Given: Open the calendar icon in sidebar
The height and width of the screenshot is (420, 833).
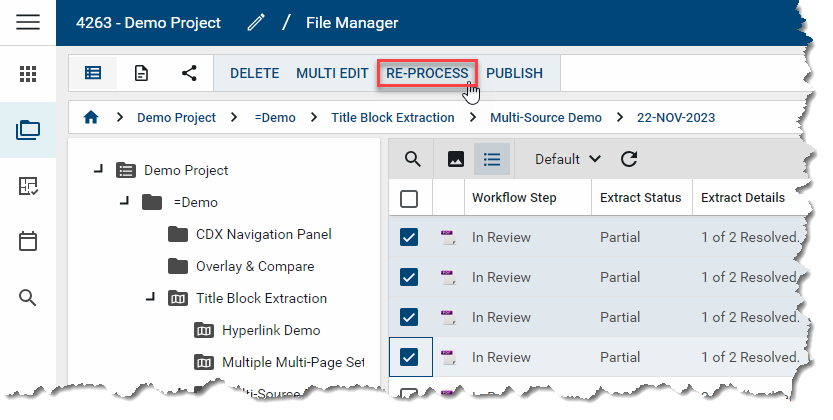Looking at the screenshot, I should click(x=28, y=241).
